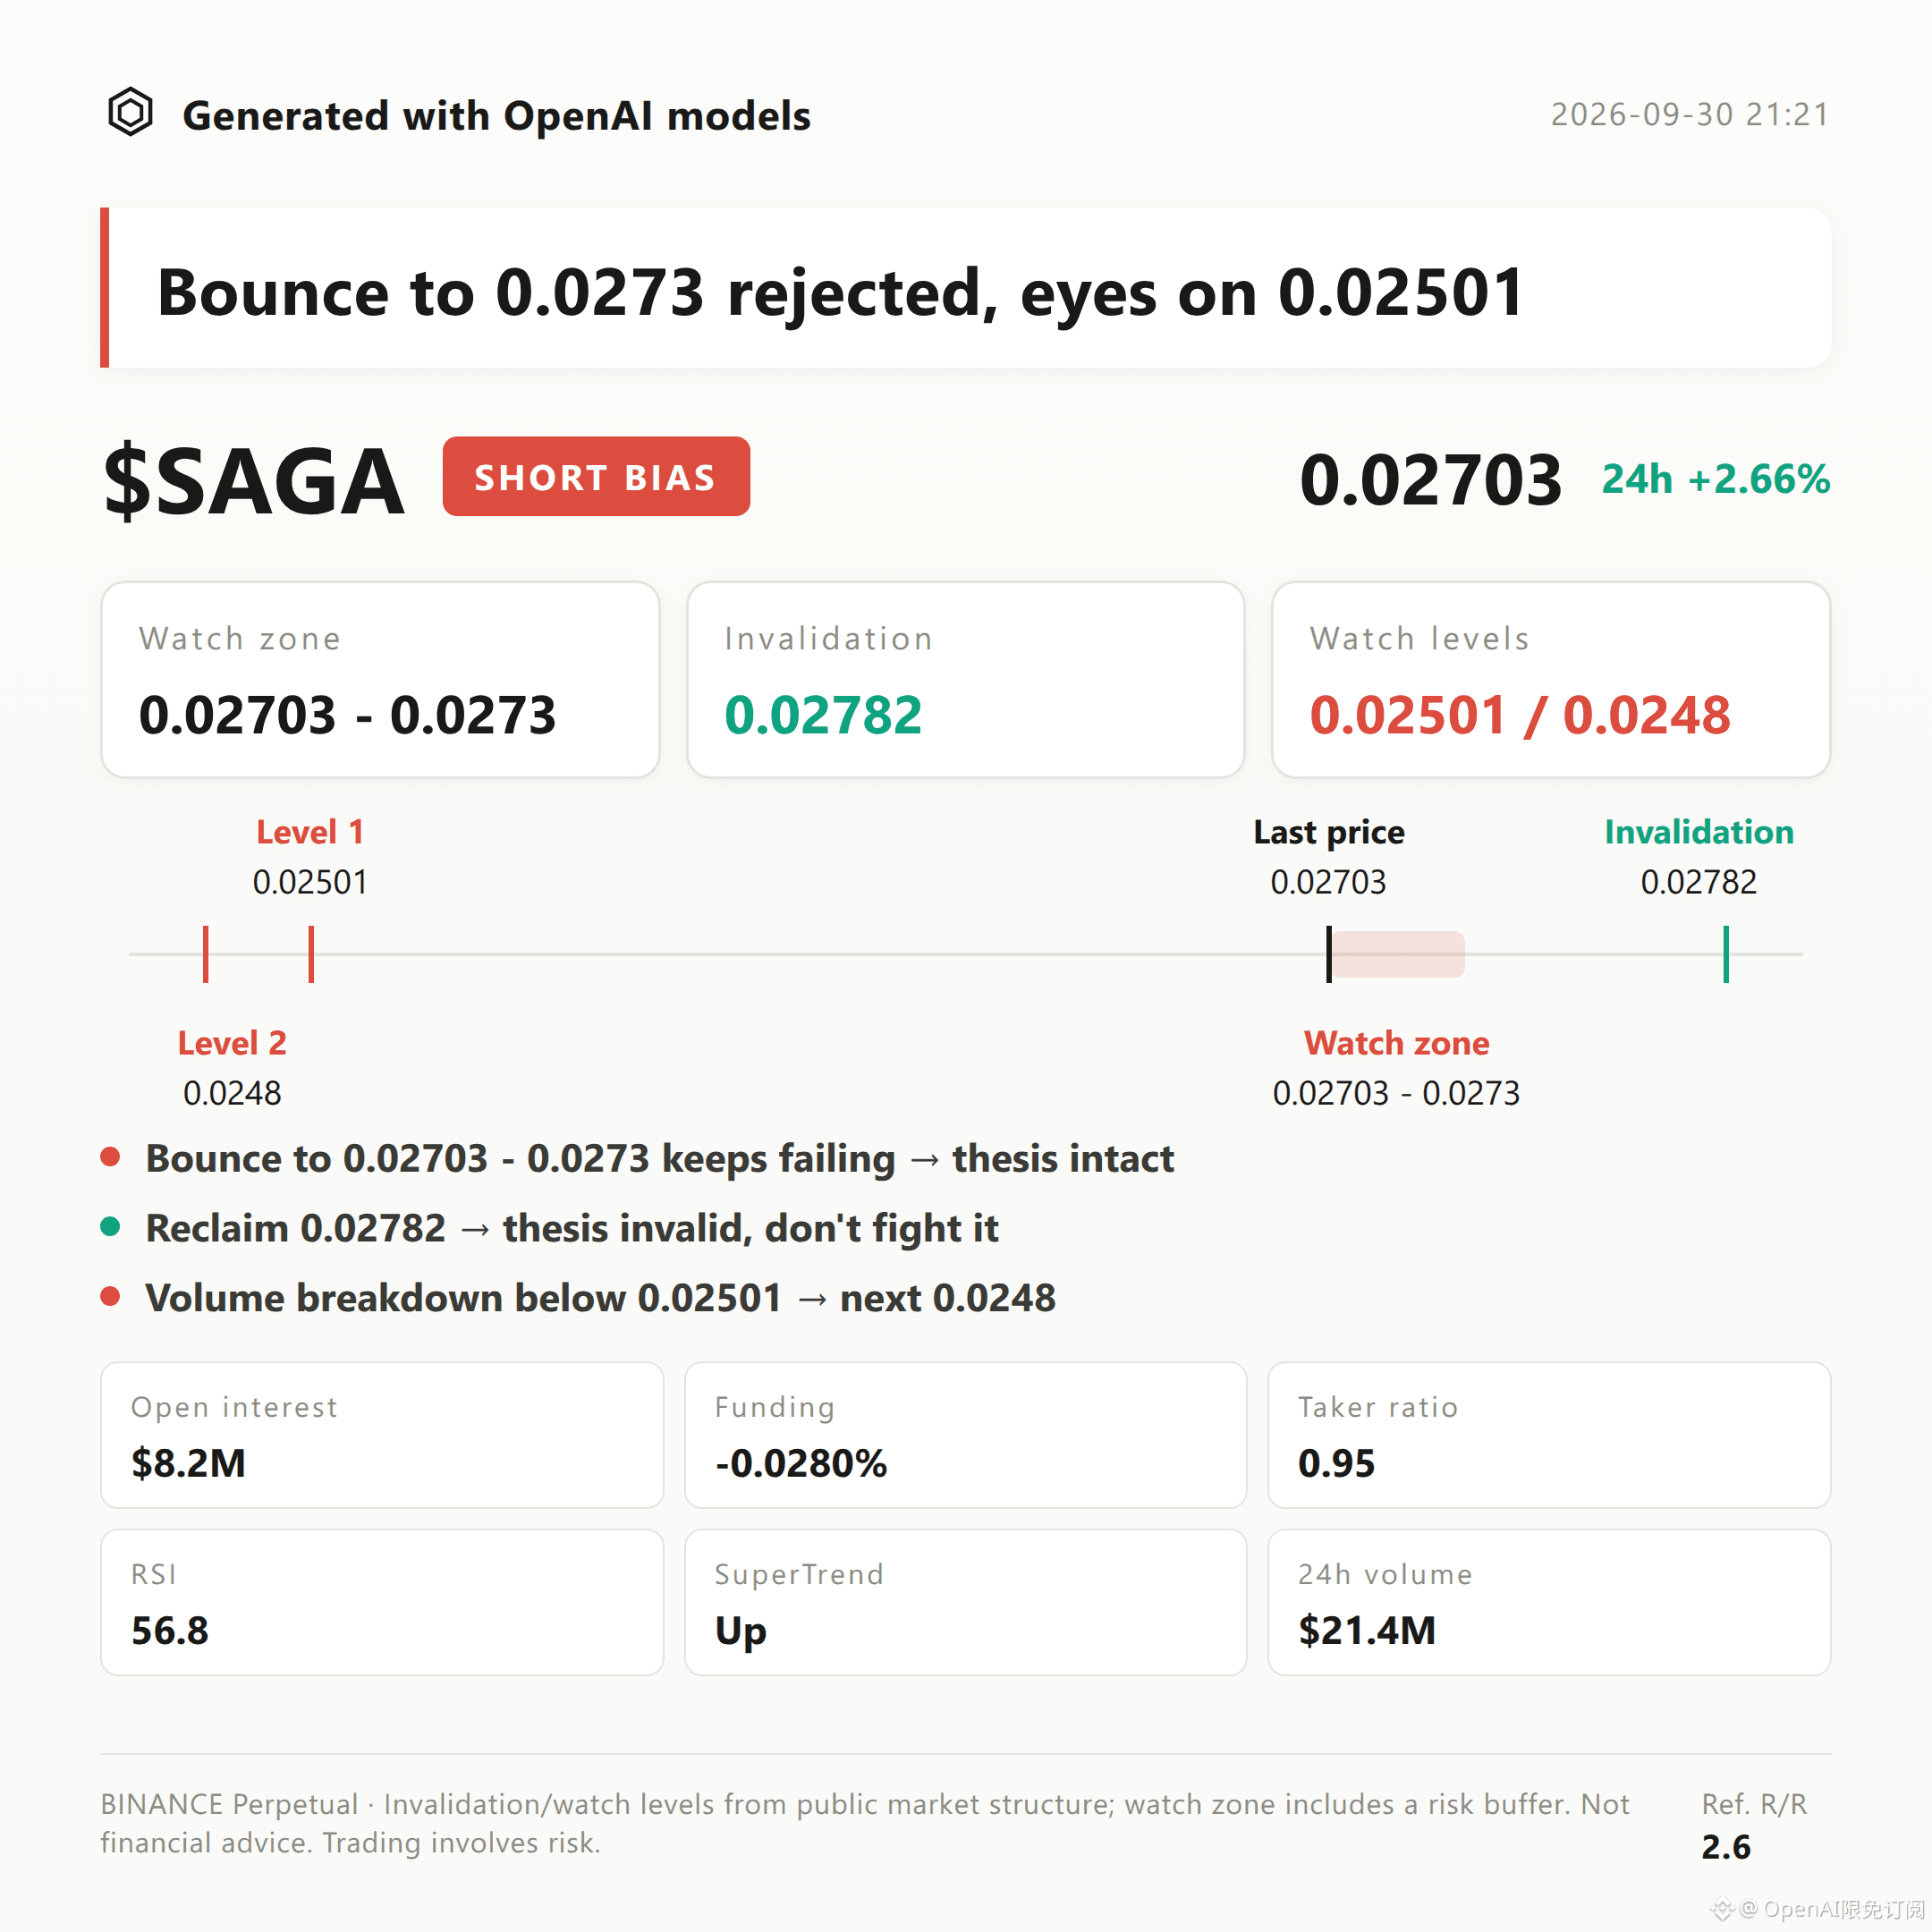Select the $SAGA ticker symbol
1932x1932 pixels.
click(254, 481)
